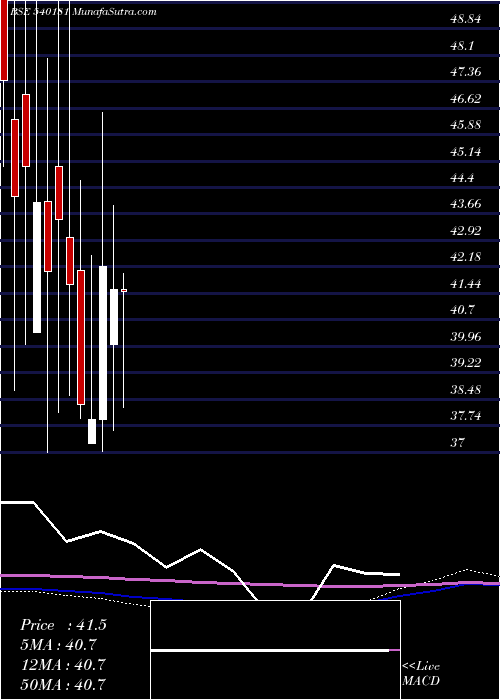Select the 40.7 price axis label

(462, 310)
